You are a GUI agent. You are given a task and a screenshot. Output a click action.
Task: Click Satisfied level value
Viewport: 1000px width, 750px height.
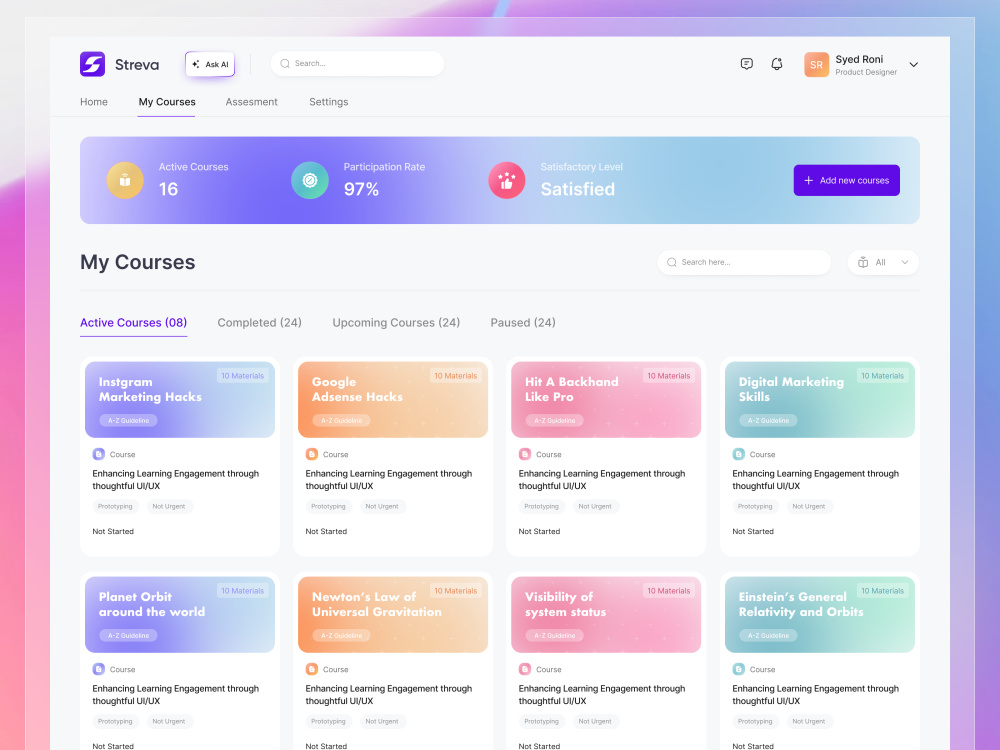(x=578, y=189)
